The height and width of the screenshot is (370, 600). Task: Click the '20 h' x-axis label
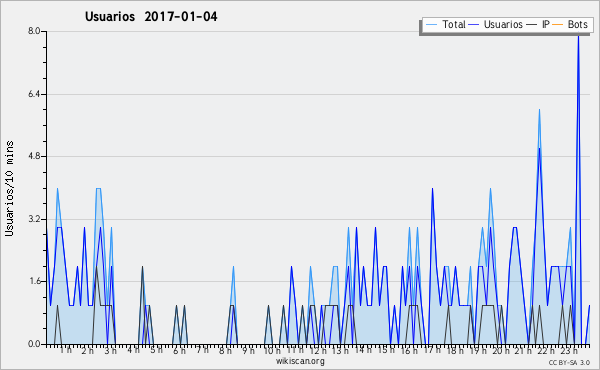(501, 350)
